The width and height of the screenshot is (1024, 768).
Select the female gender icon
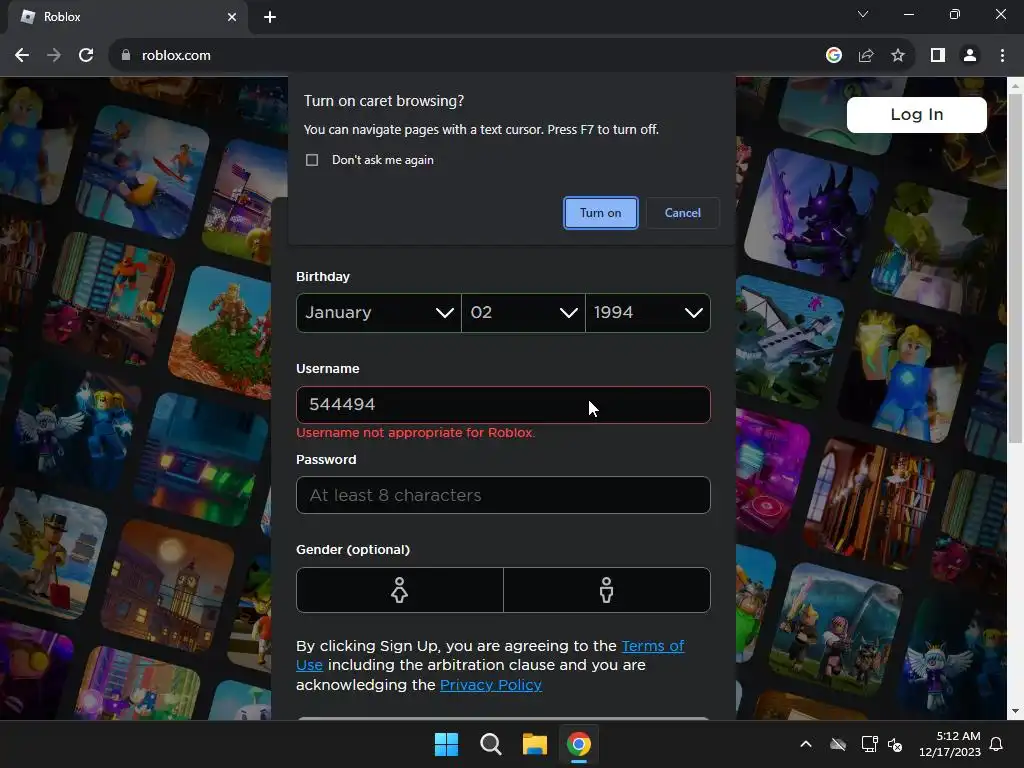(x=400, y=590)
